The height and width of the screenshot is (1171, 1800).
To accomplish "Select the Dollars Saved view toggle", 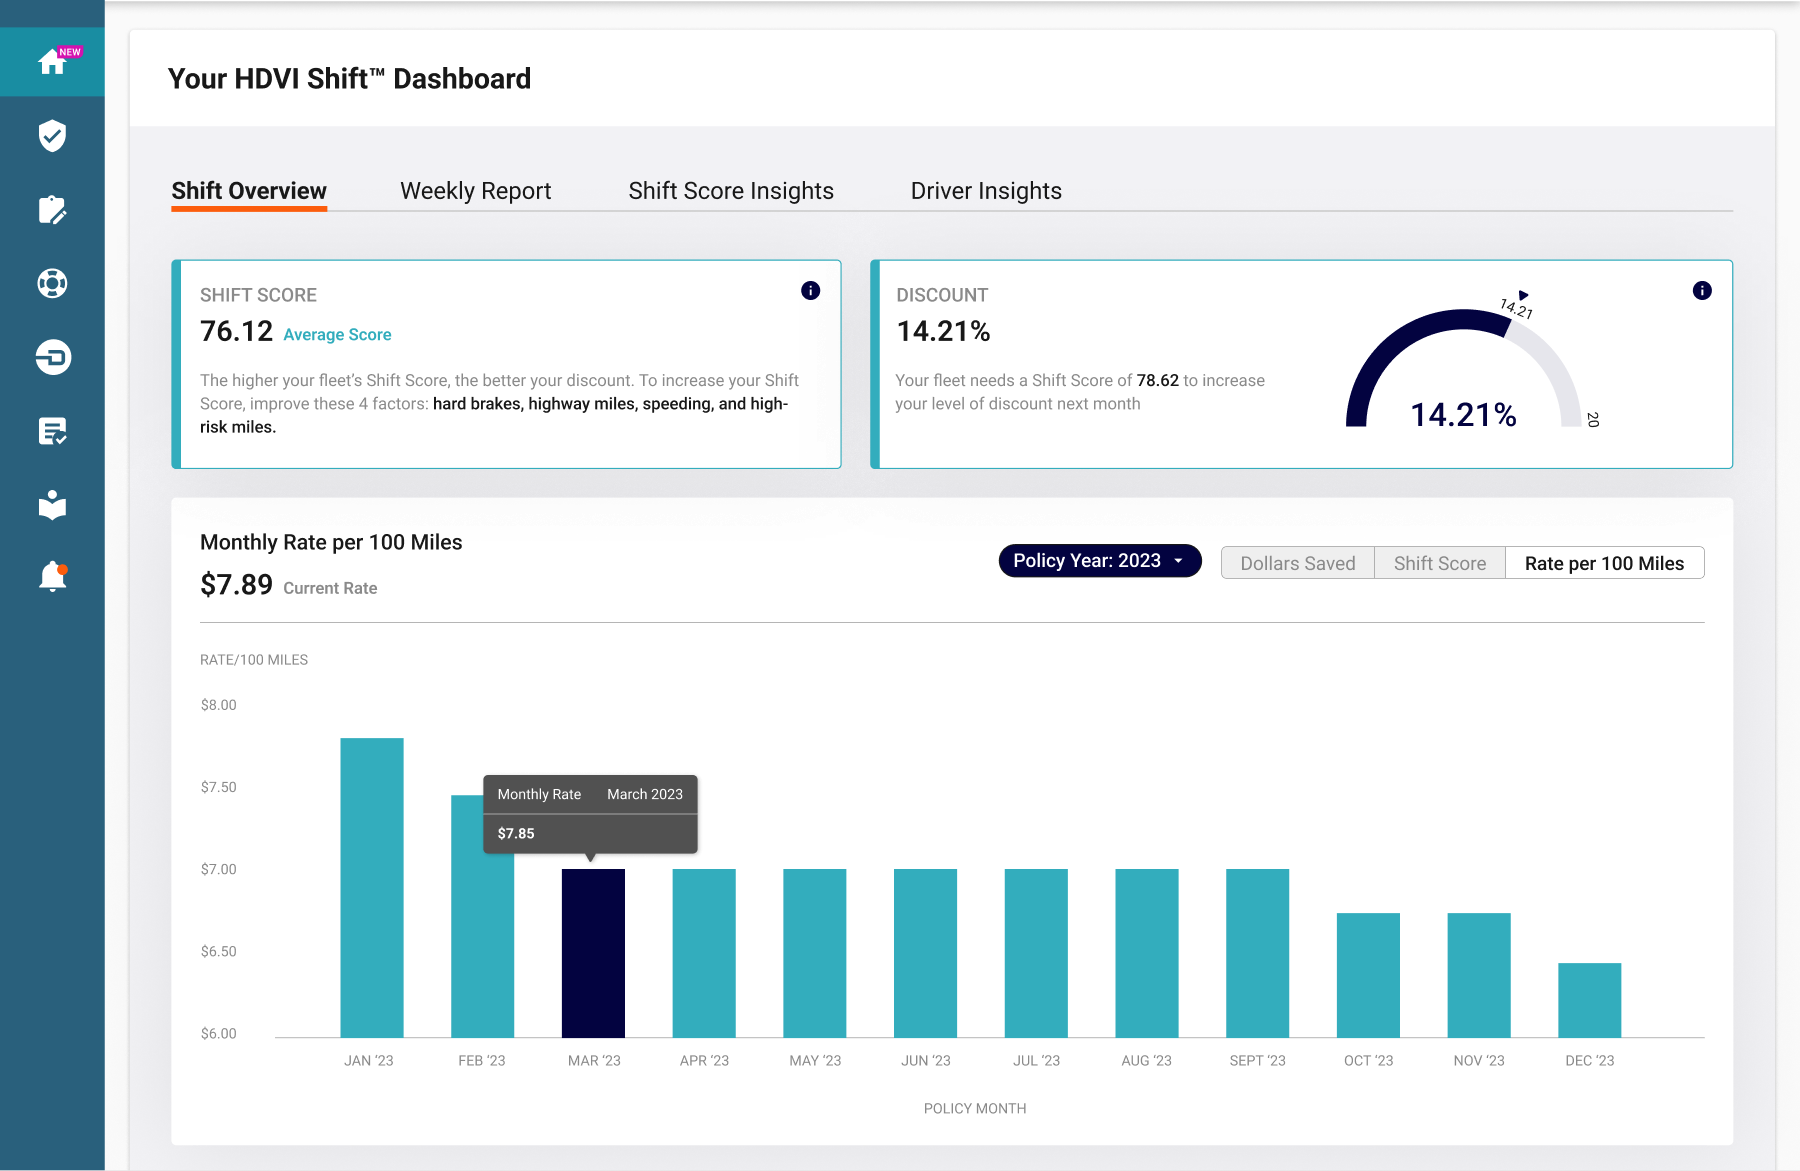I will (1298, 563).
